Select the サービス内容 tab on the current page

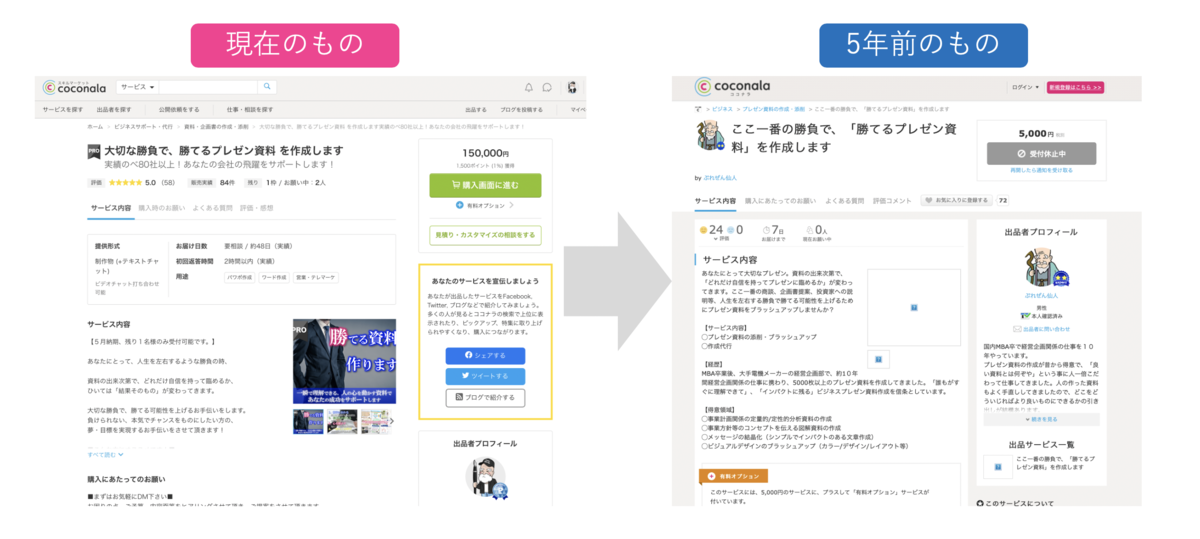tap(110, 208)
